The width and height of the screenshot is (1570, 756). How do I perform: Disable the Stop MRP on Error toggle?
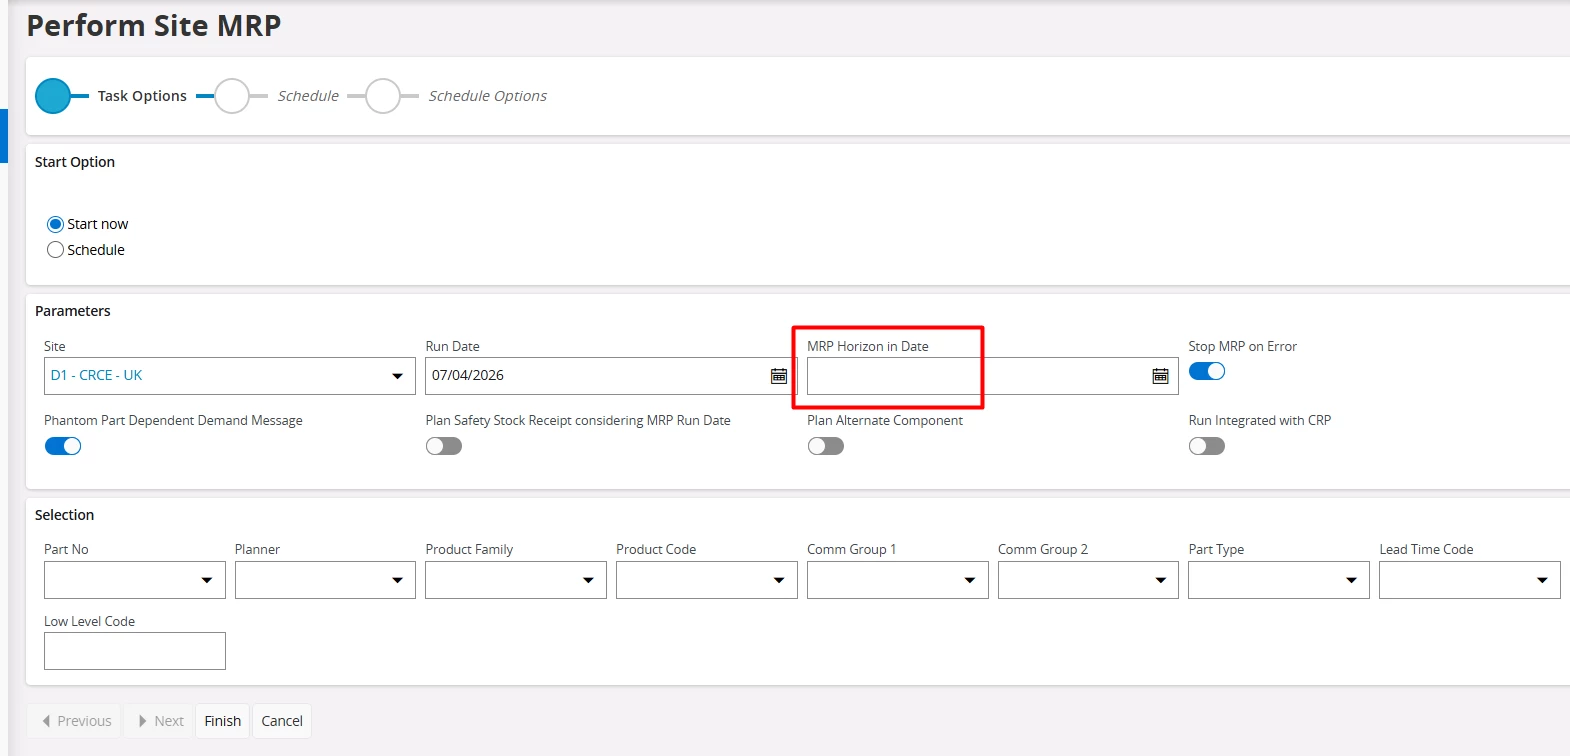pos(1207,371)
